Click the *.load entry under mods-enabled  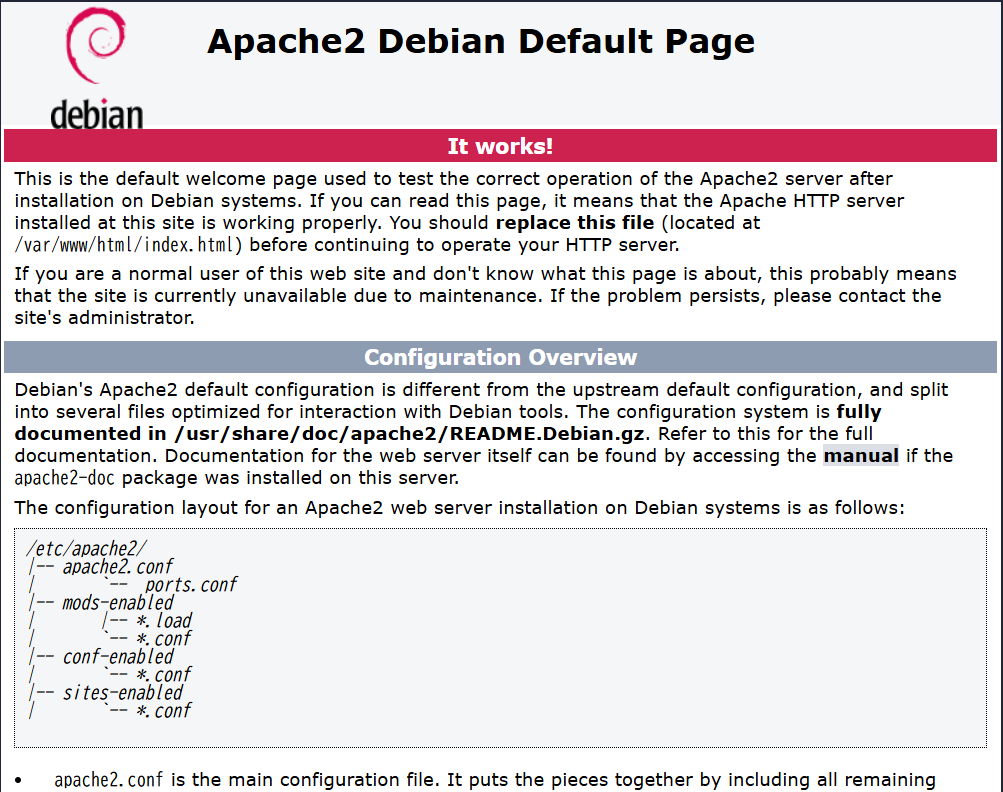point(163,620)
